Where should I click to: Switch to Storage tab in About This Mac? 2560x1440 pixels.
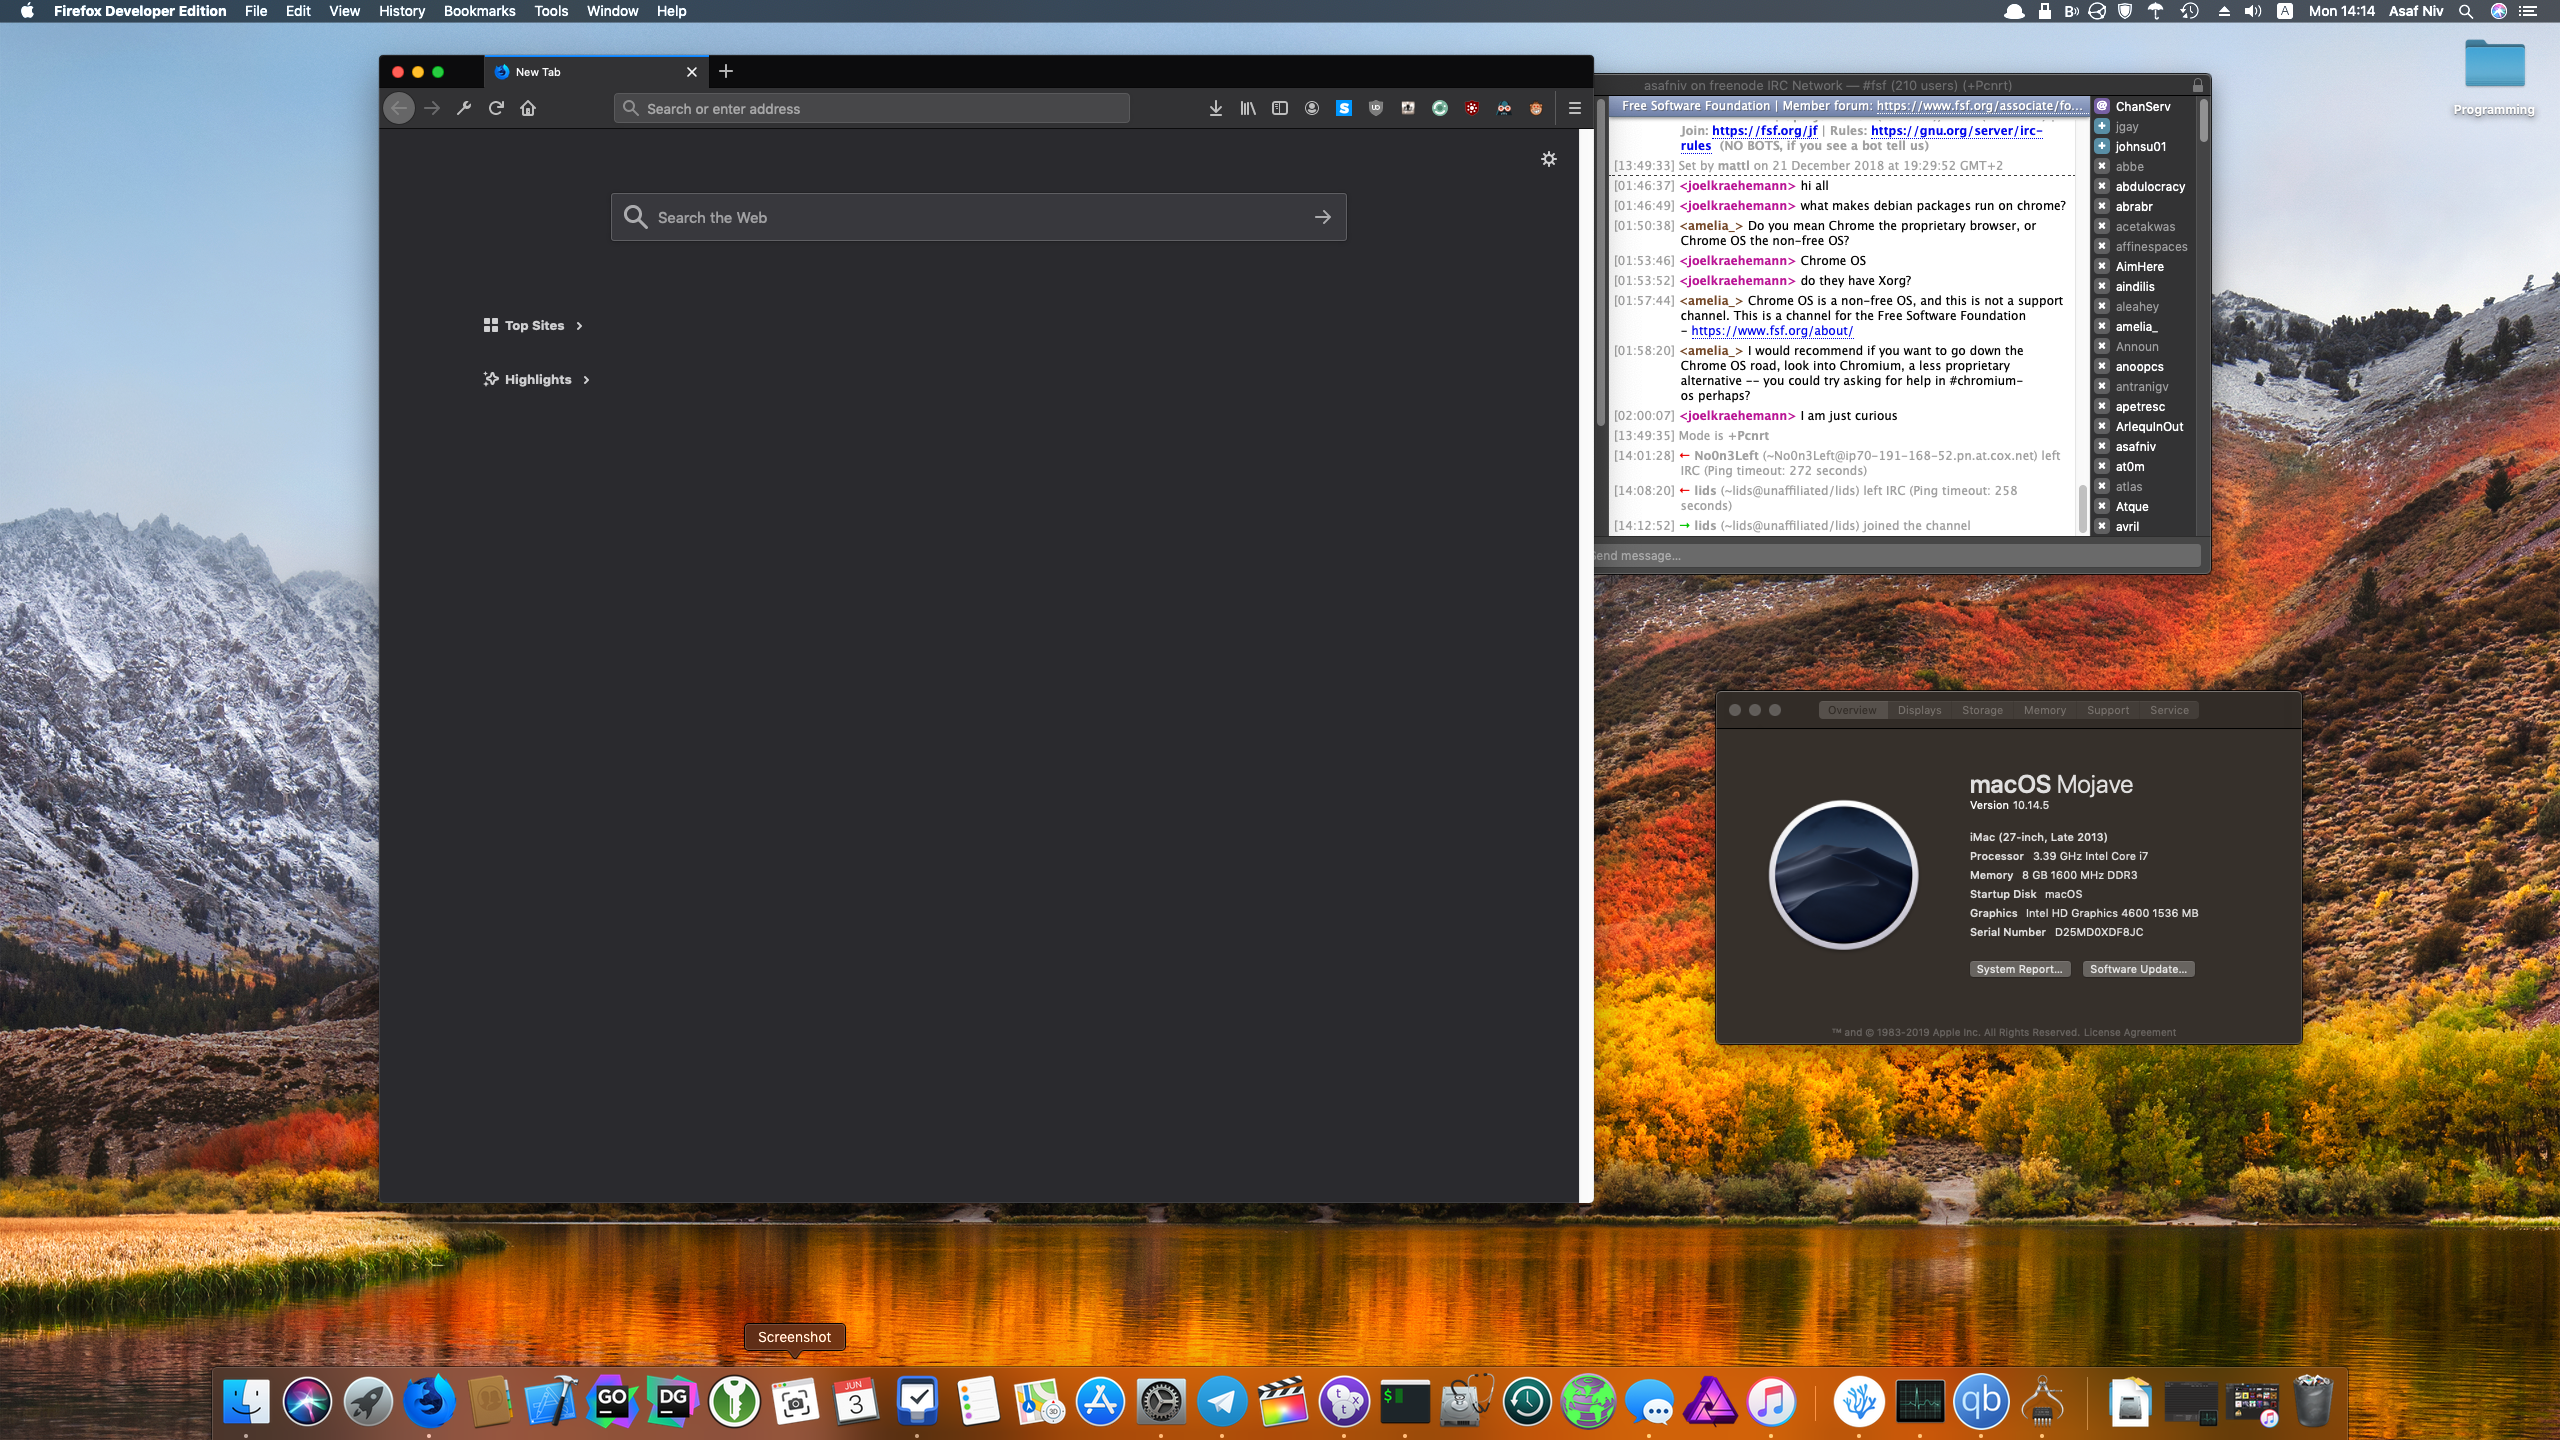1982,710
